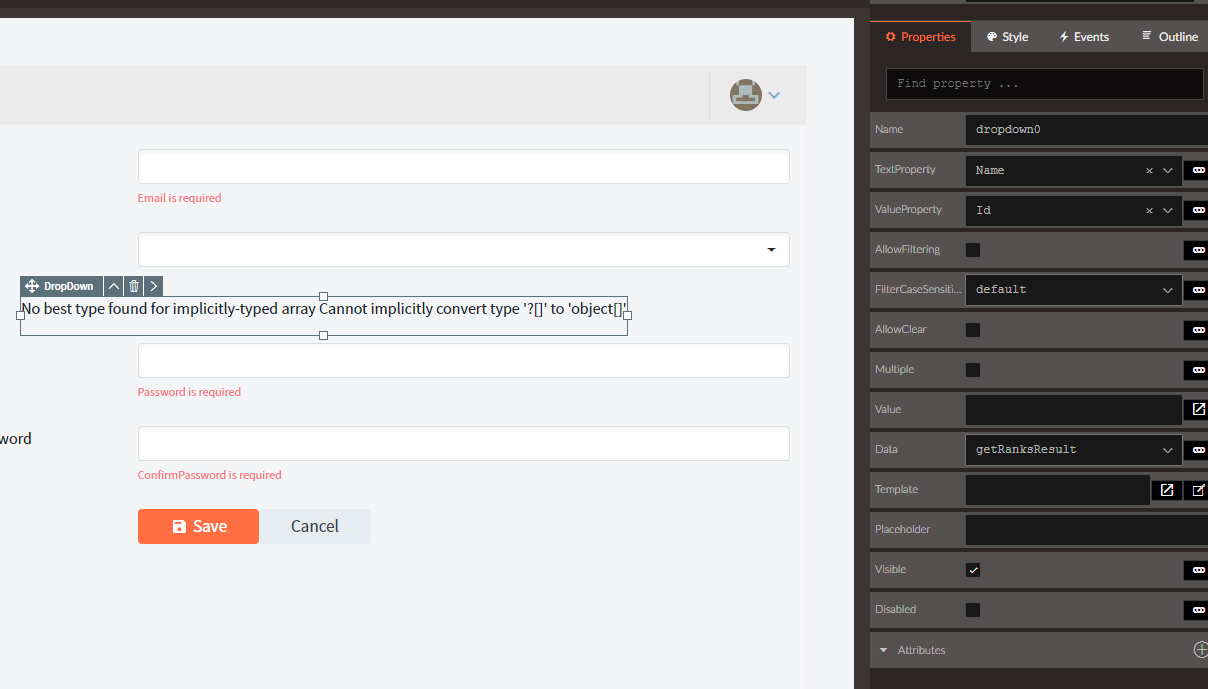Open the form dropdown below Email field
The image size is (1208, 689).
tap(464, 250)
